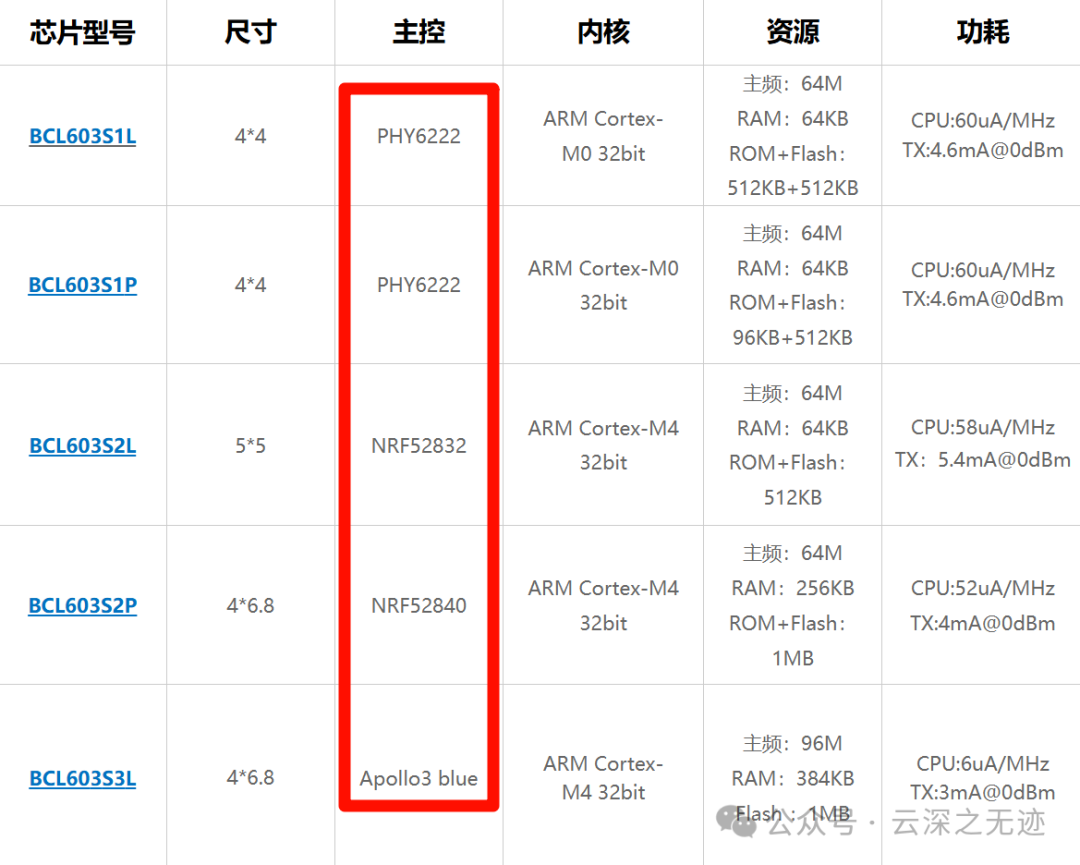Select the NRF52840 controller cell

click(419, 605)
